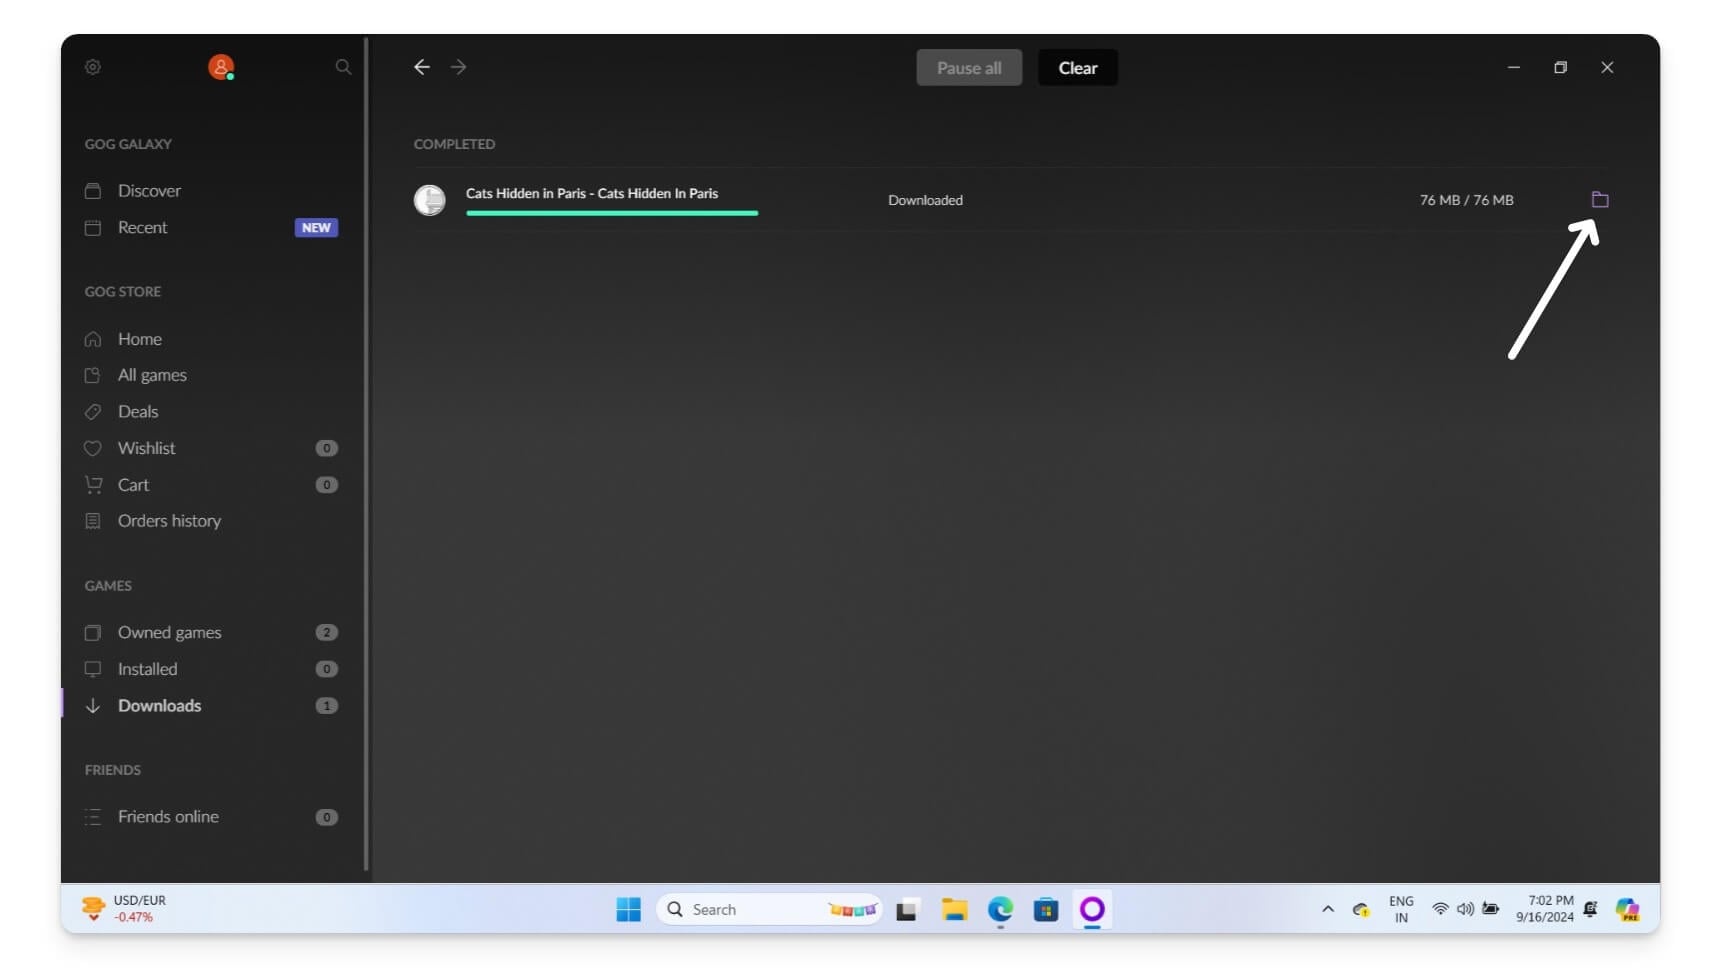The width and height of the screenshot is (1721, 968).
Task: Click the cloud weather tray icon
Action: [x=1361, y=910]
